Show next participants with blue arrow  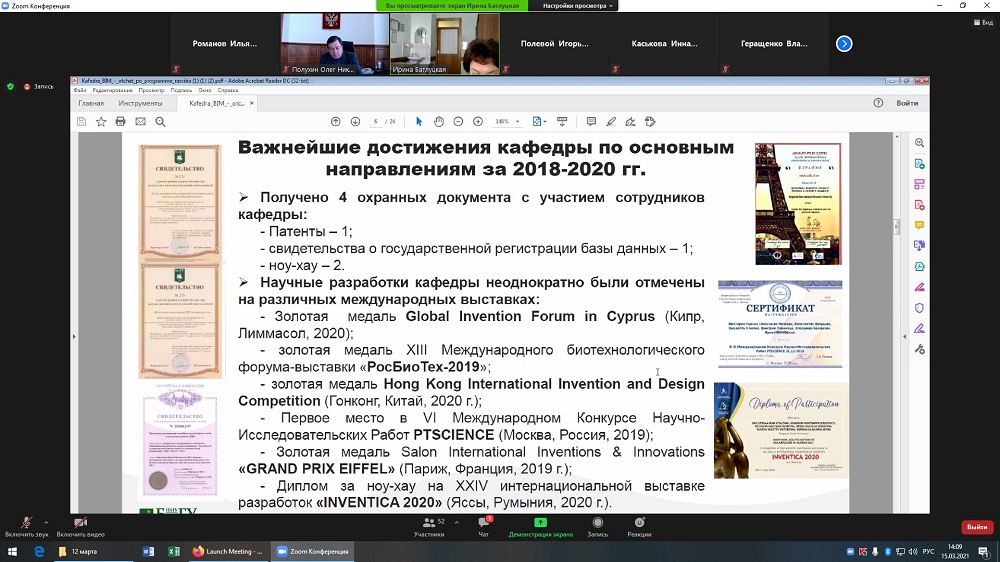tap(844, 43)
